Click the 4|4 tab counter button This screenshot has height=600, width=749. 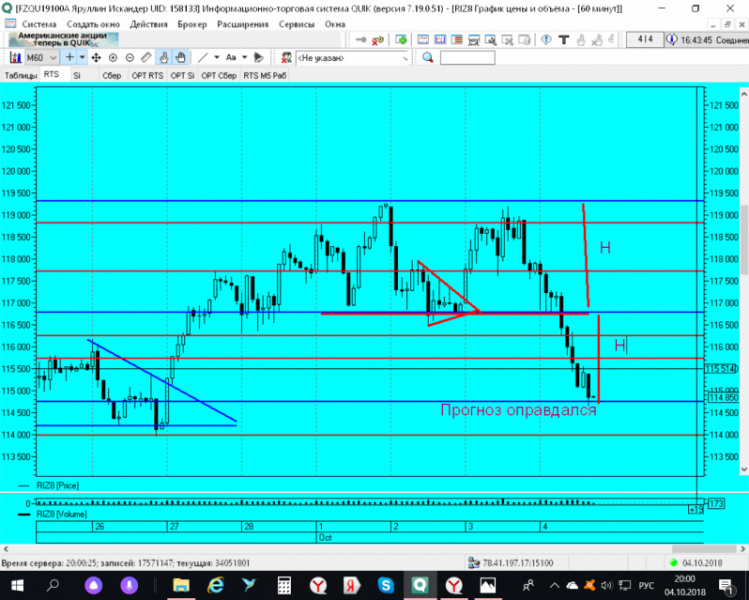click(x=645, y=40)
